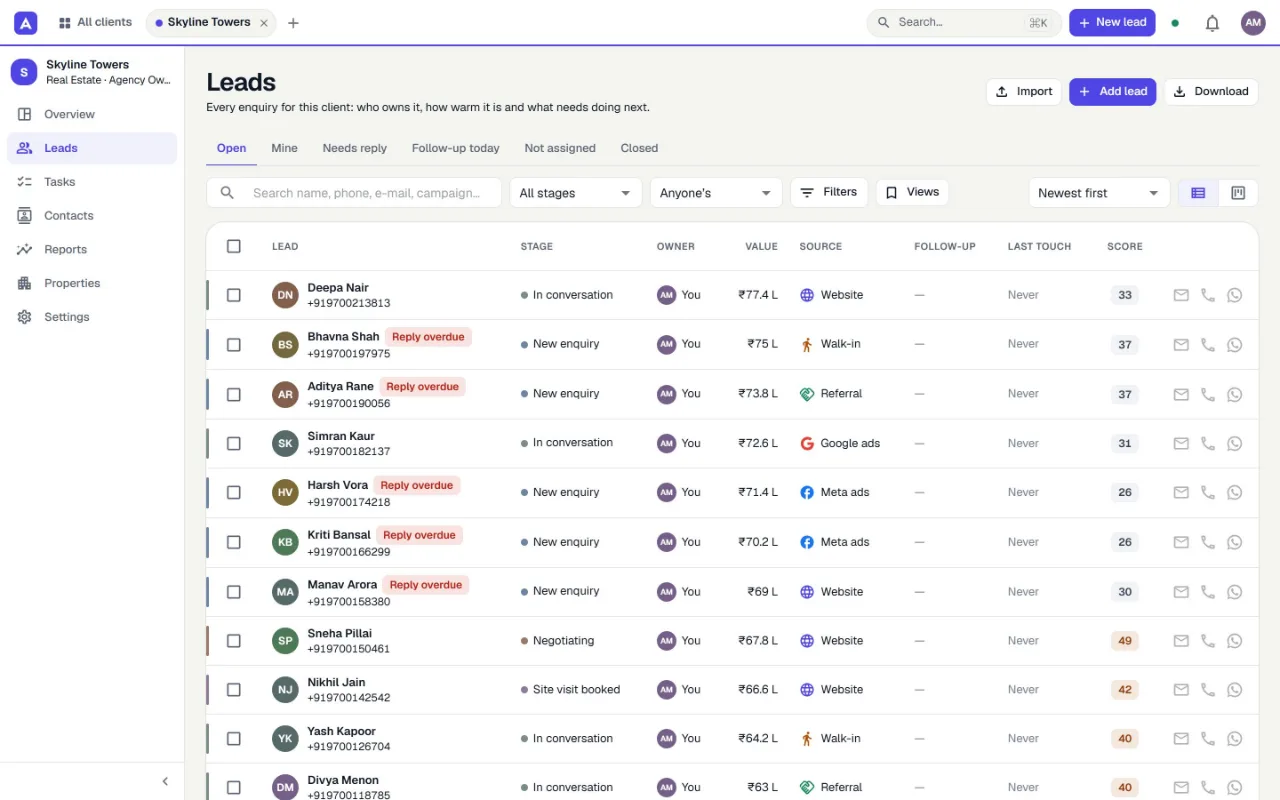Create a New lead from top bar
The height and width of the screenshot is (800, 1280).
1112,23
